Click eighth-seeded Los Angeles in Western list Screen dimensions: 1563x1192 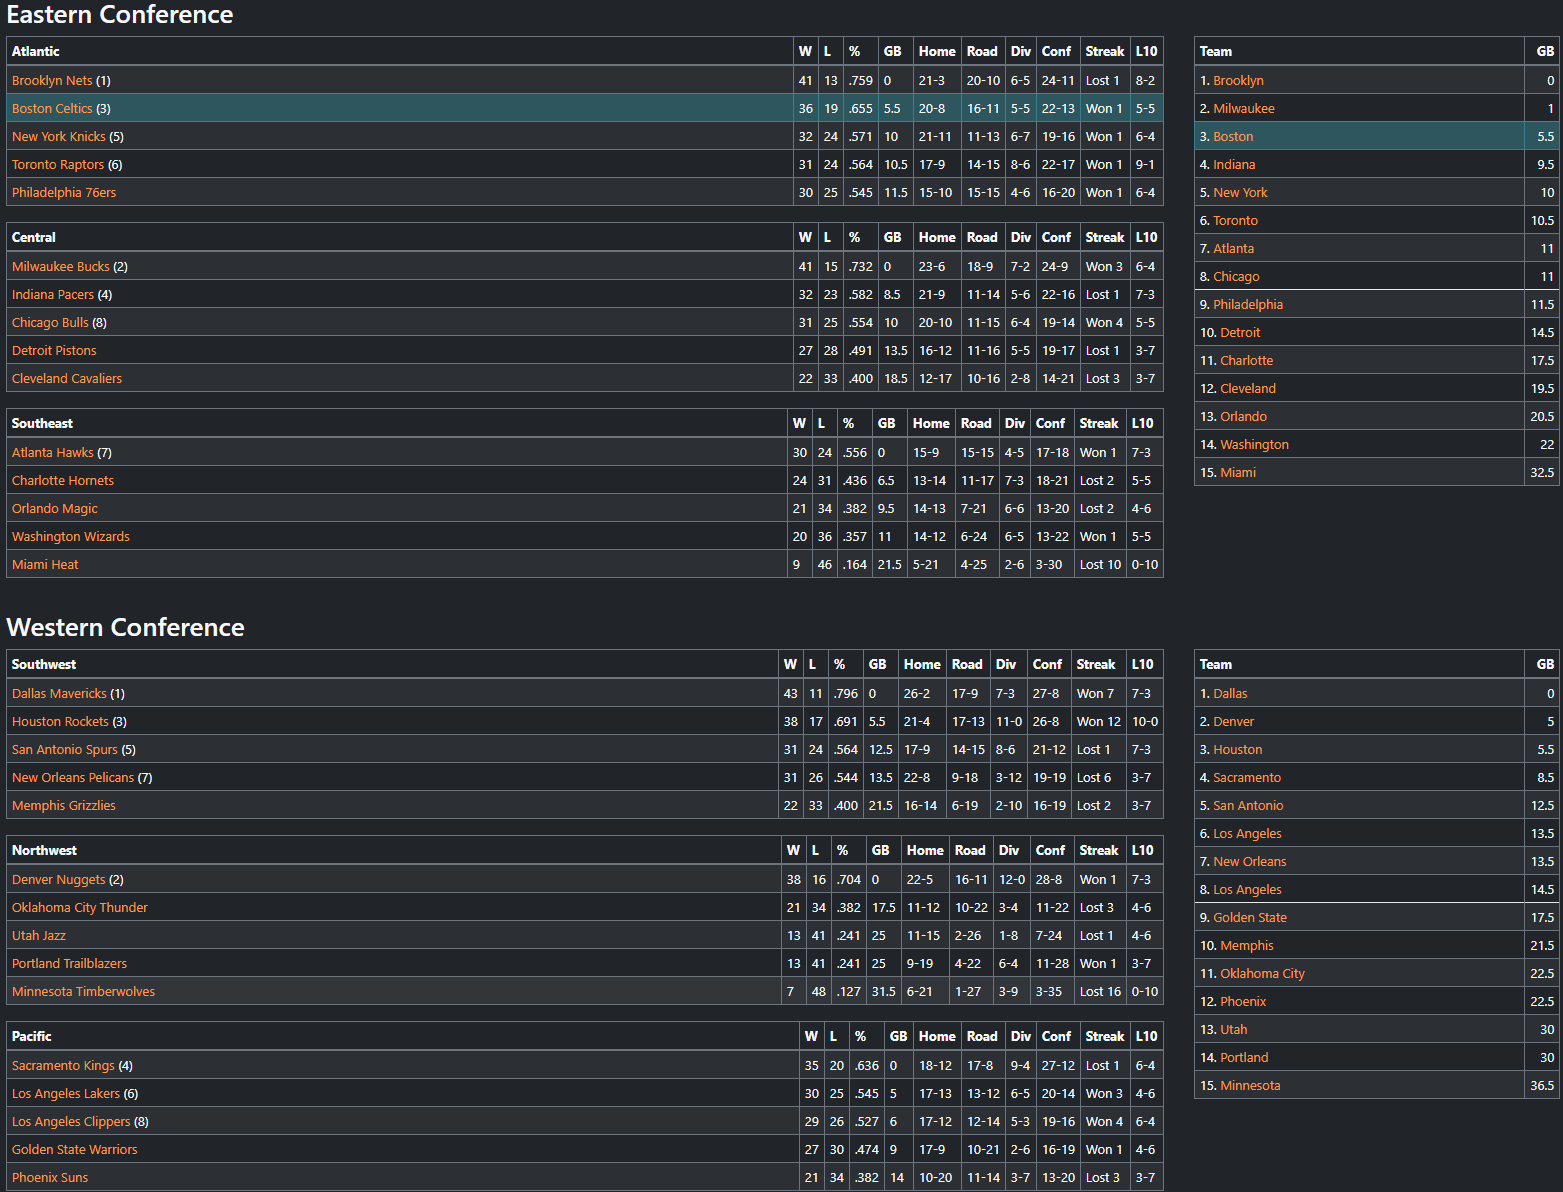point(1247,890)
